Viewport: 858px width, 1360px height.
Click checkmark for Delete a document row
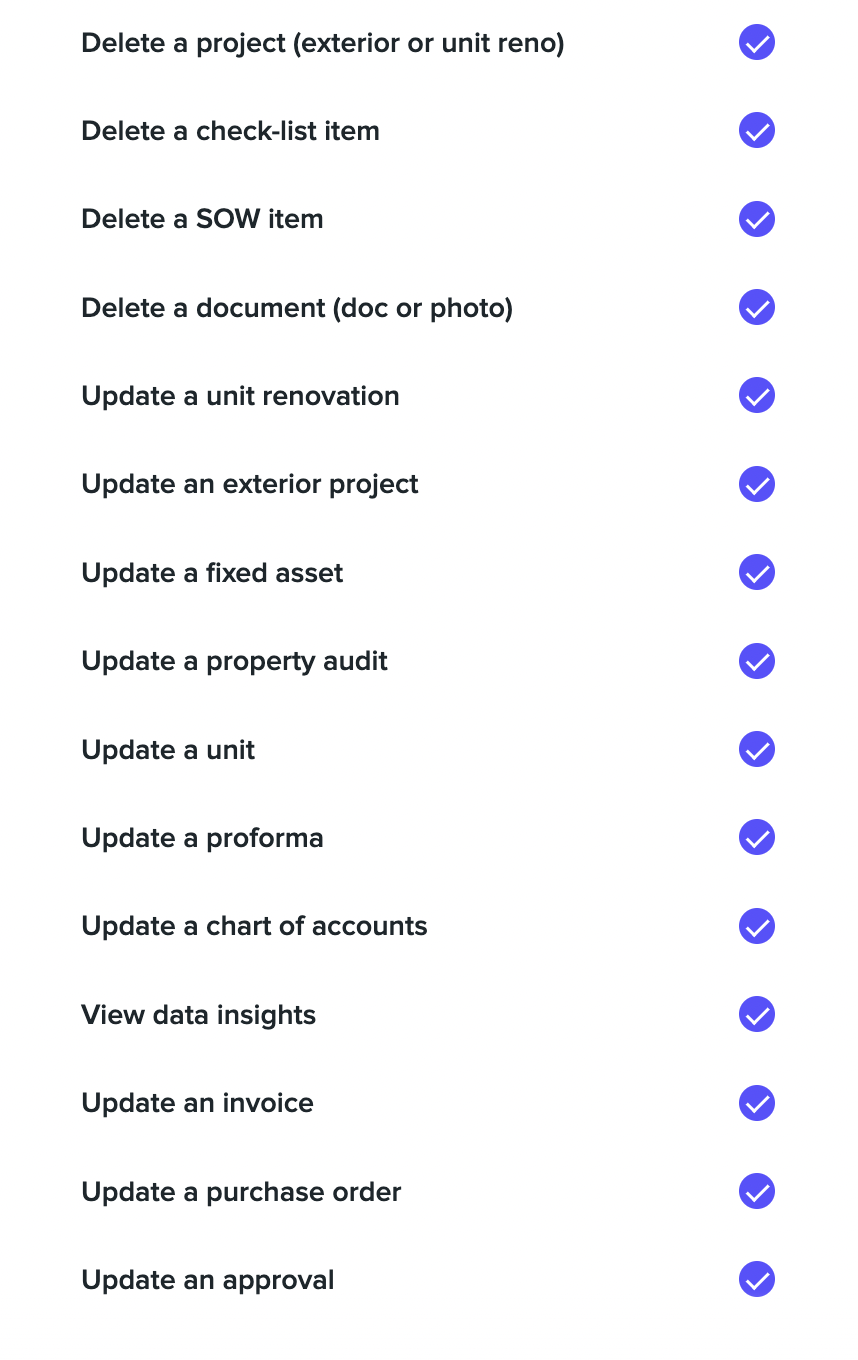757,307
